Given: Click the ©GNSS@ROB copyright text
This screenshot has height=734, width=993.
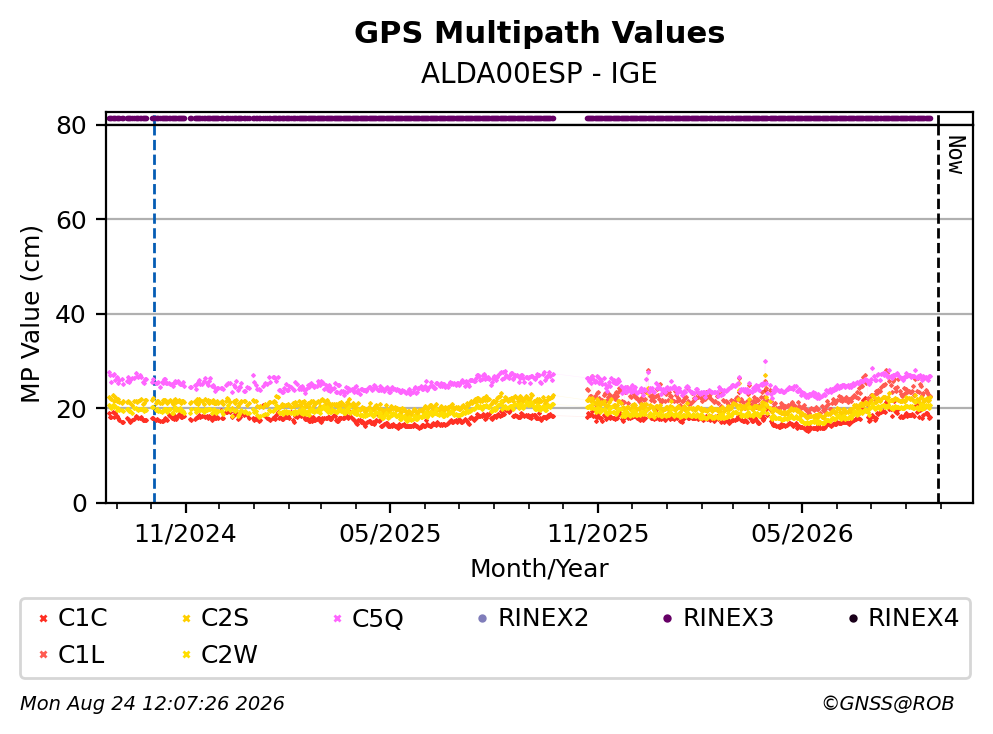Looking at the screenshot, I should click(888, 704).
